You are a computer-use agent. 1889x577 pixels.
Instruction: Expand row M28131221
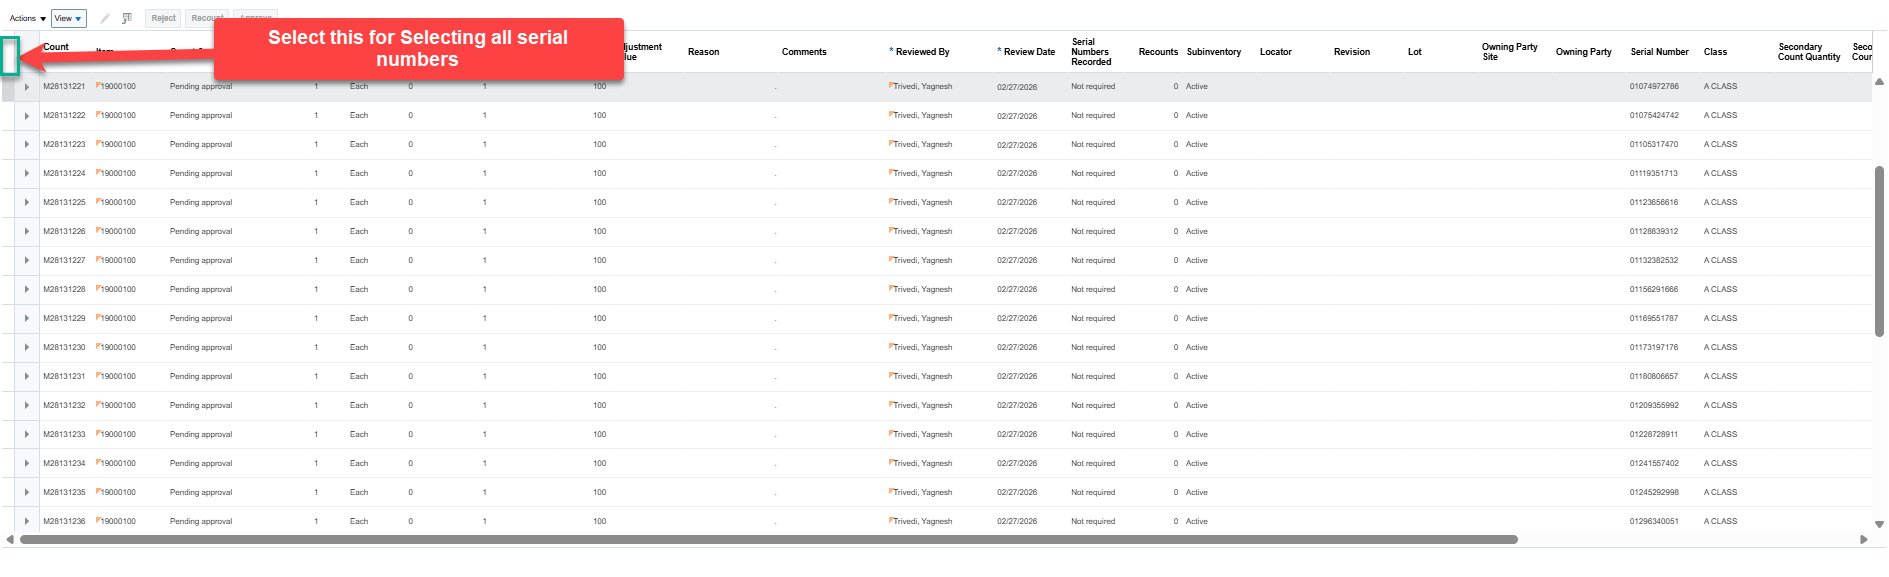pos(26,87)
